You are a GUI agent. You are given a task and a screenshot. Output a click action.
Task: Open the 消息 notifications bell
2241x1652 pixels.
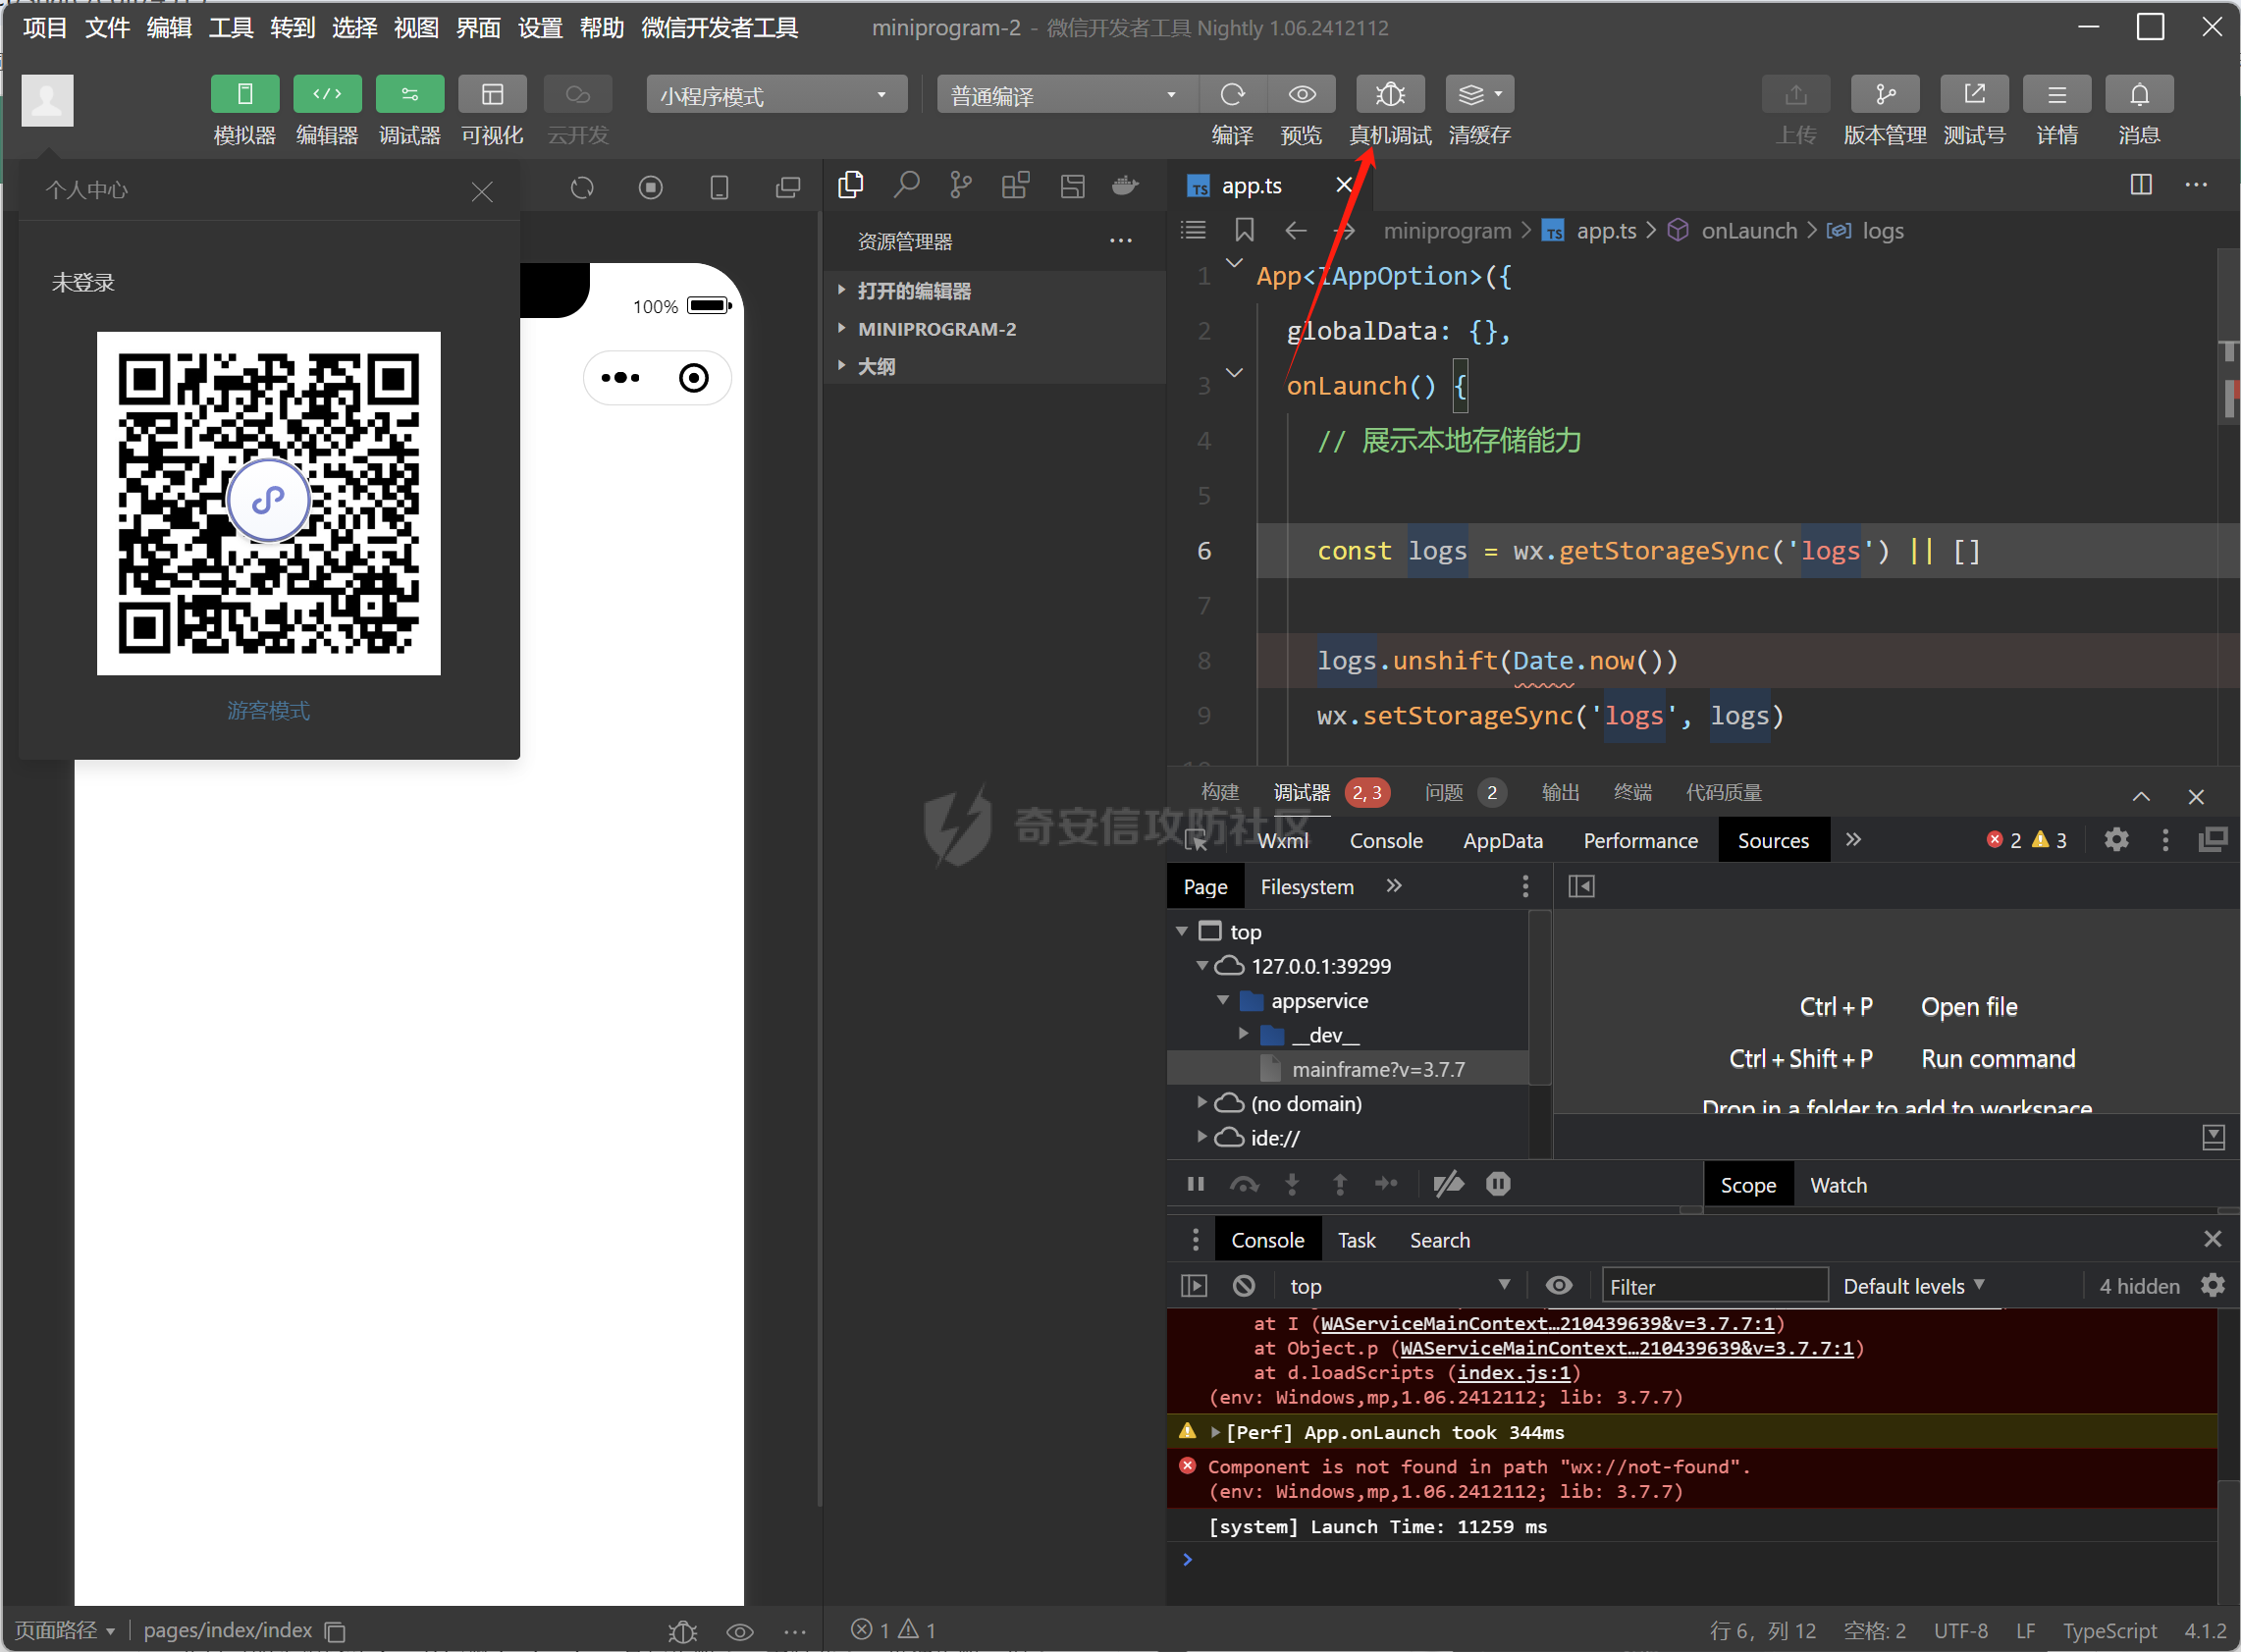click(2139, 94)
